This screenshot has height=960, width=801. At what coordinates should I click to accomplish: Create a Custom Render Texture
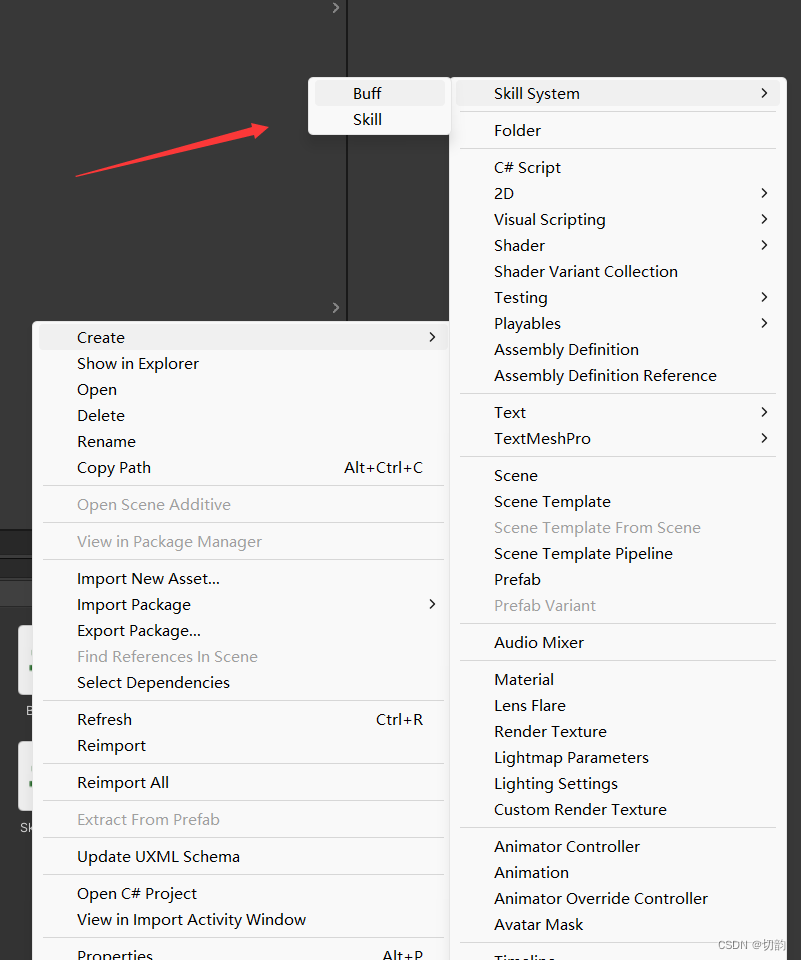[x=618, y=809]
